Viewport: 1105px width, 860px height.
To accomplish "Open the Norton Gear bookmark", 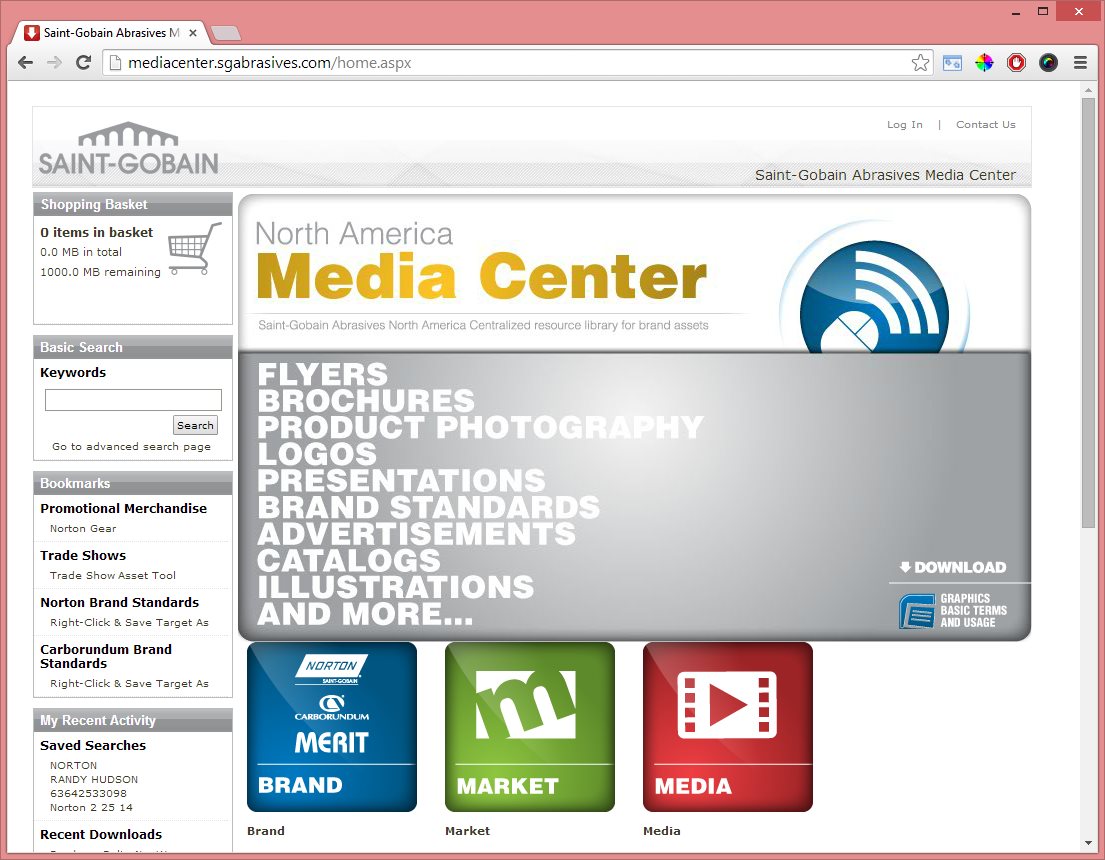I will (83, 528).
